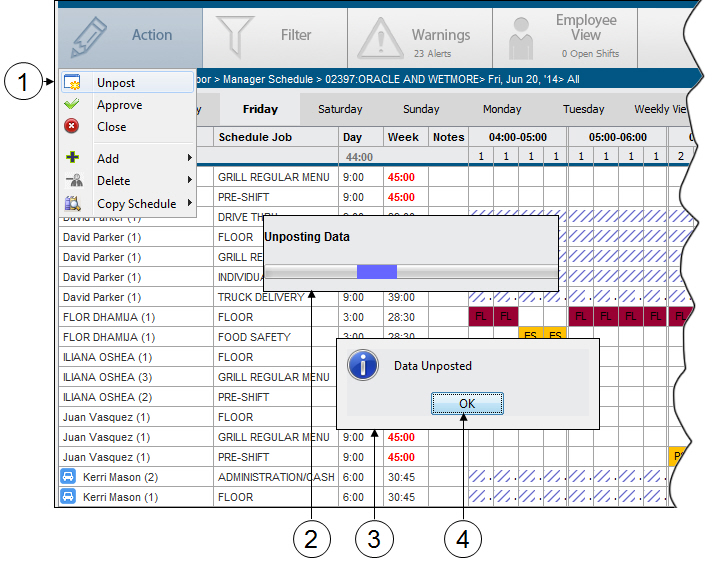Click 02397:ORACLE AND WETMORE in breadcrumb

point(402,79)
